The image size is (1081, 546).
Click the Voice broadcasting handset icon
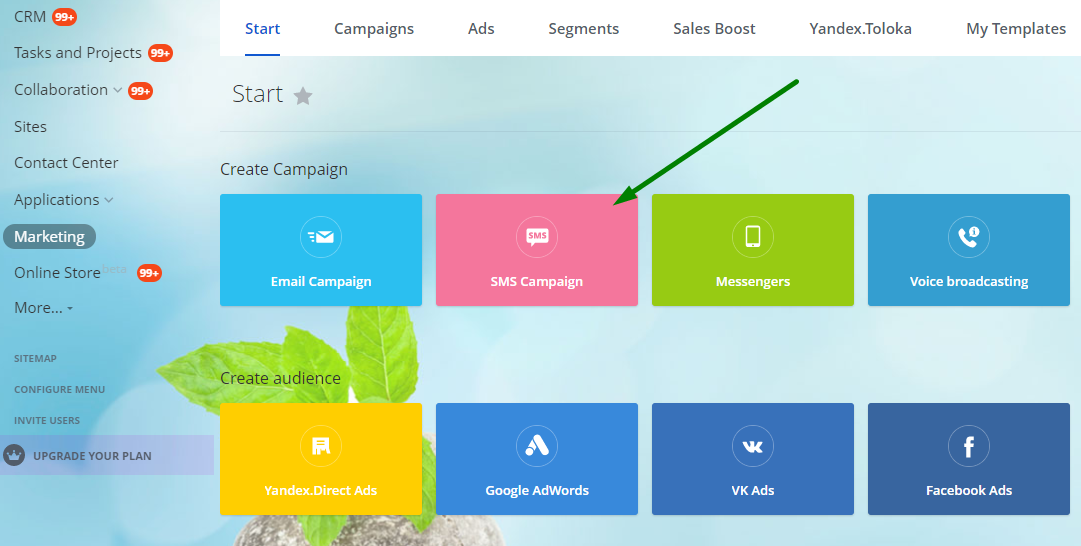[x=969, y=237]
